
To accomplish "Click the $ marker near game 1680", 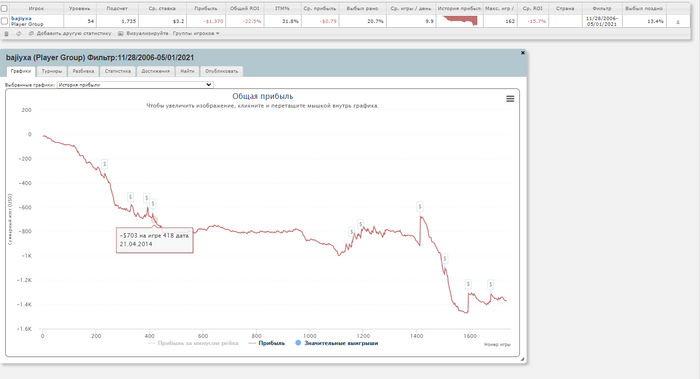I will click(x=491, y=284).
